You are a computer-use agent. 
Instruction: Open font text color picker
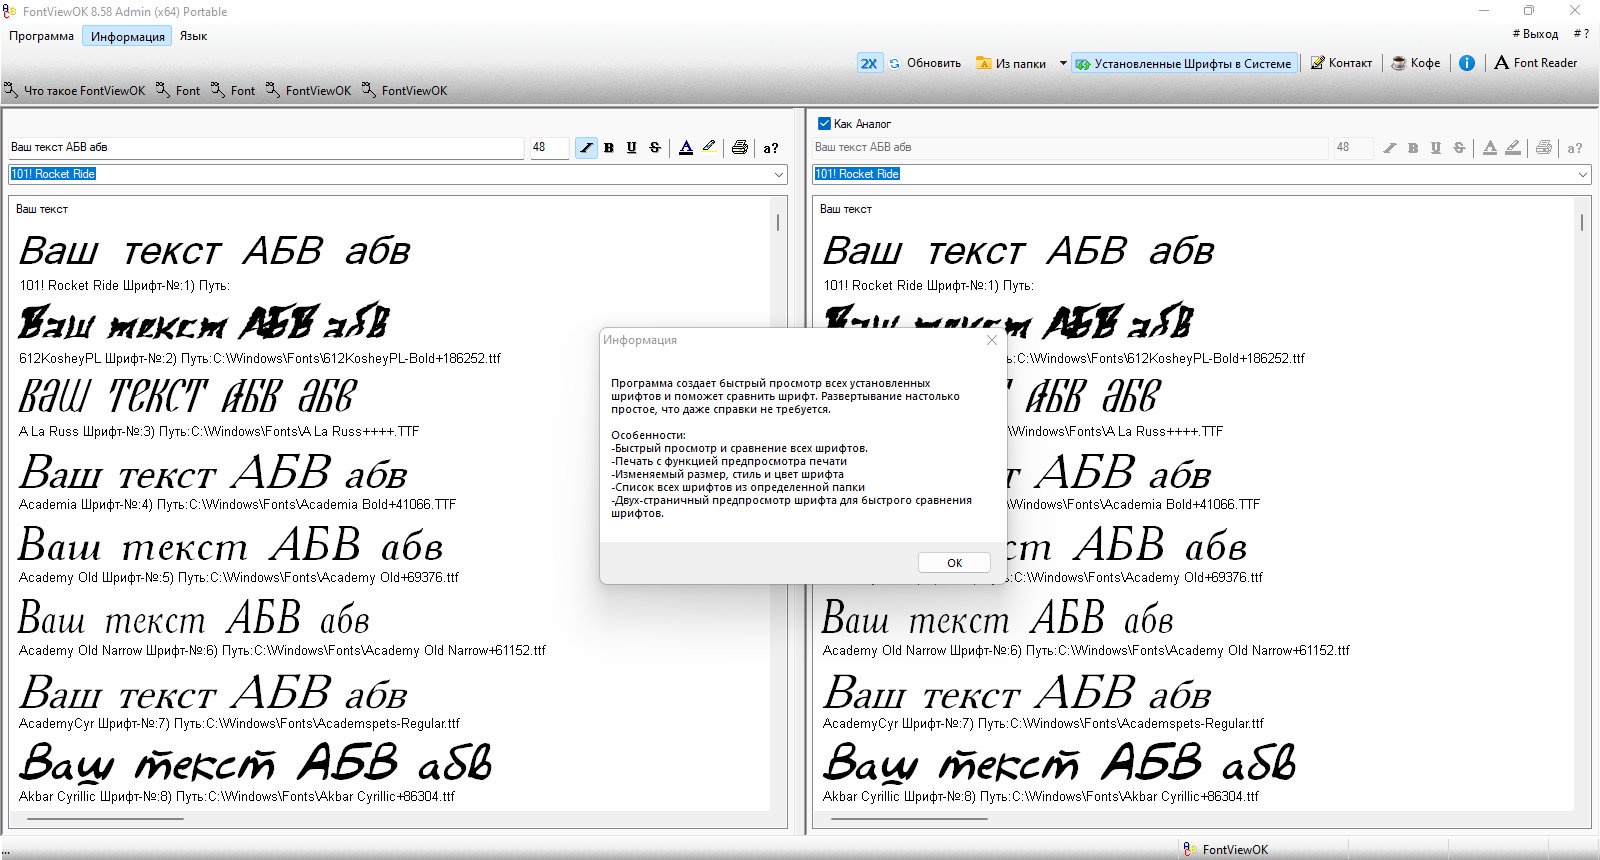(686, 148)
